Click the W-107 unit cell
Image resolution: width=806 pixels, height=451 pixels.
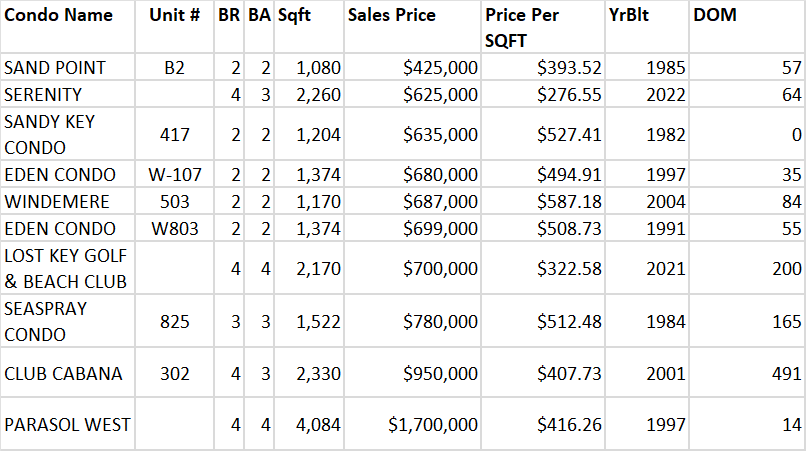[x=175, y=175]
